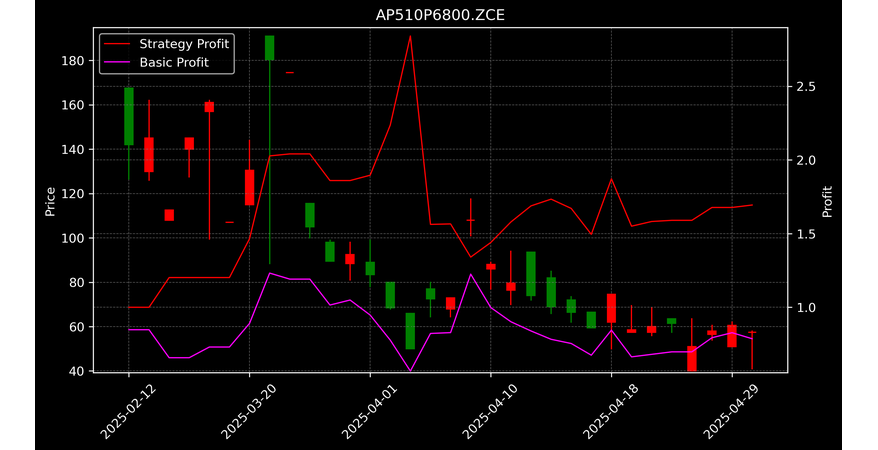Click the 100 price tick label
This screenshot has width=878, height=450.
coord(73,238)
